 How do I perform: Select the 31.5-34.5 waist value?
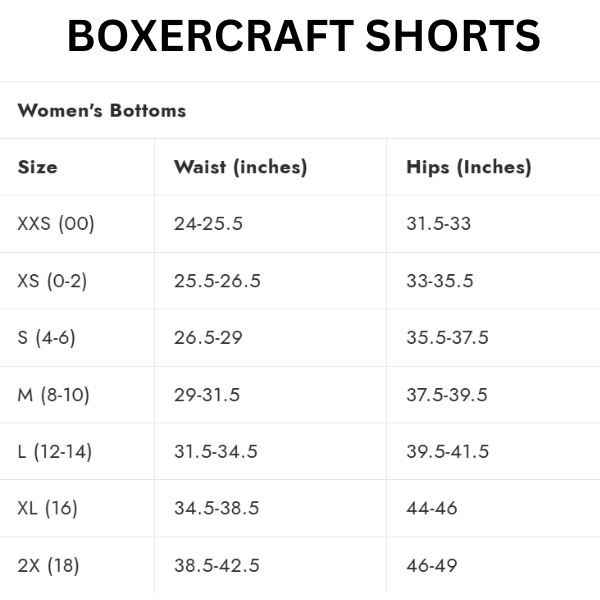pyautogui.click(x=215, y=452)
